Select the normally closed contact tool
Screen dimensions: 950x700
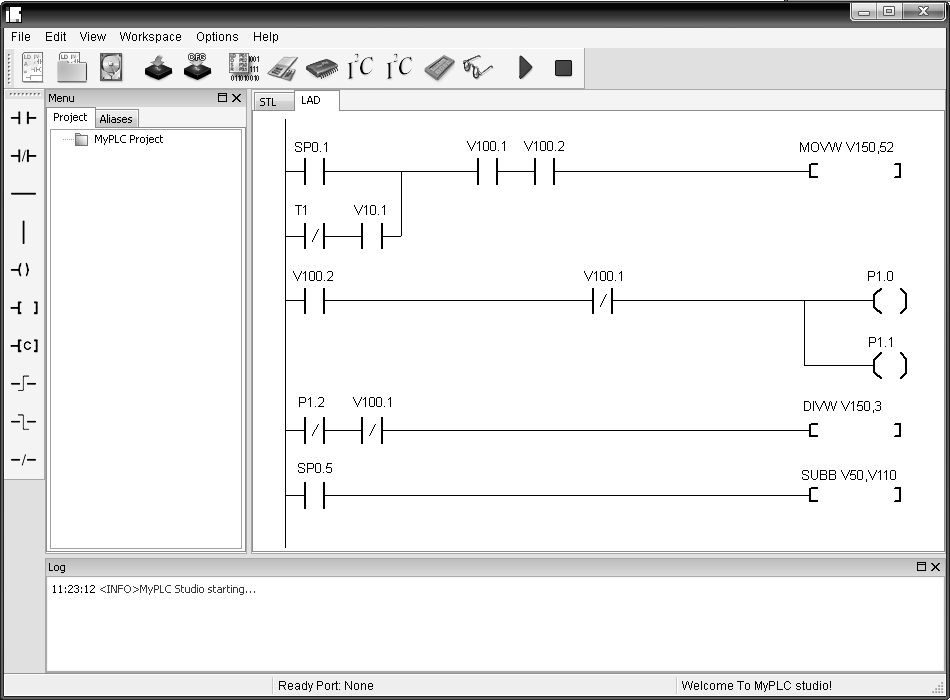pos(24,156)
